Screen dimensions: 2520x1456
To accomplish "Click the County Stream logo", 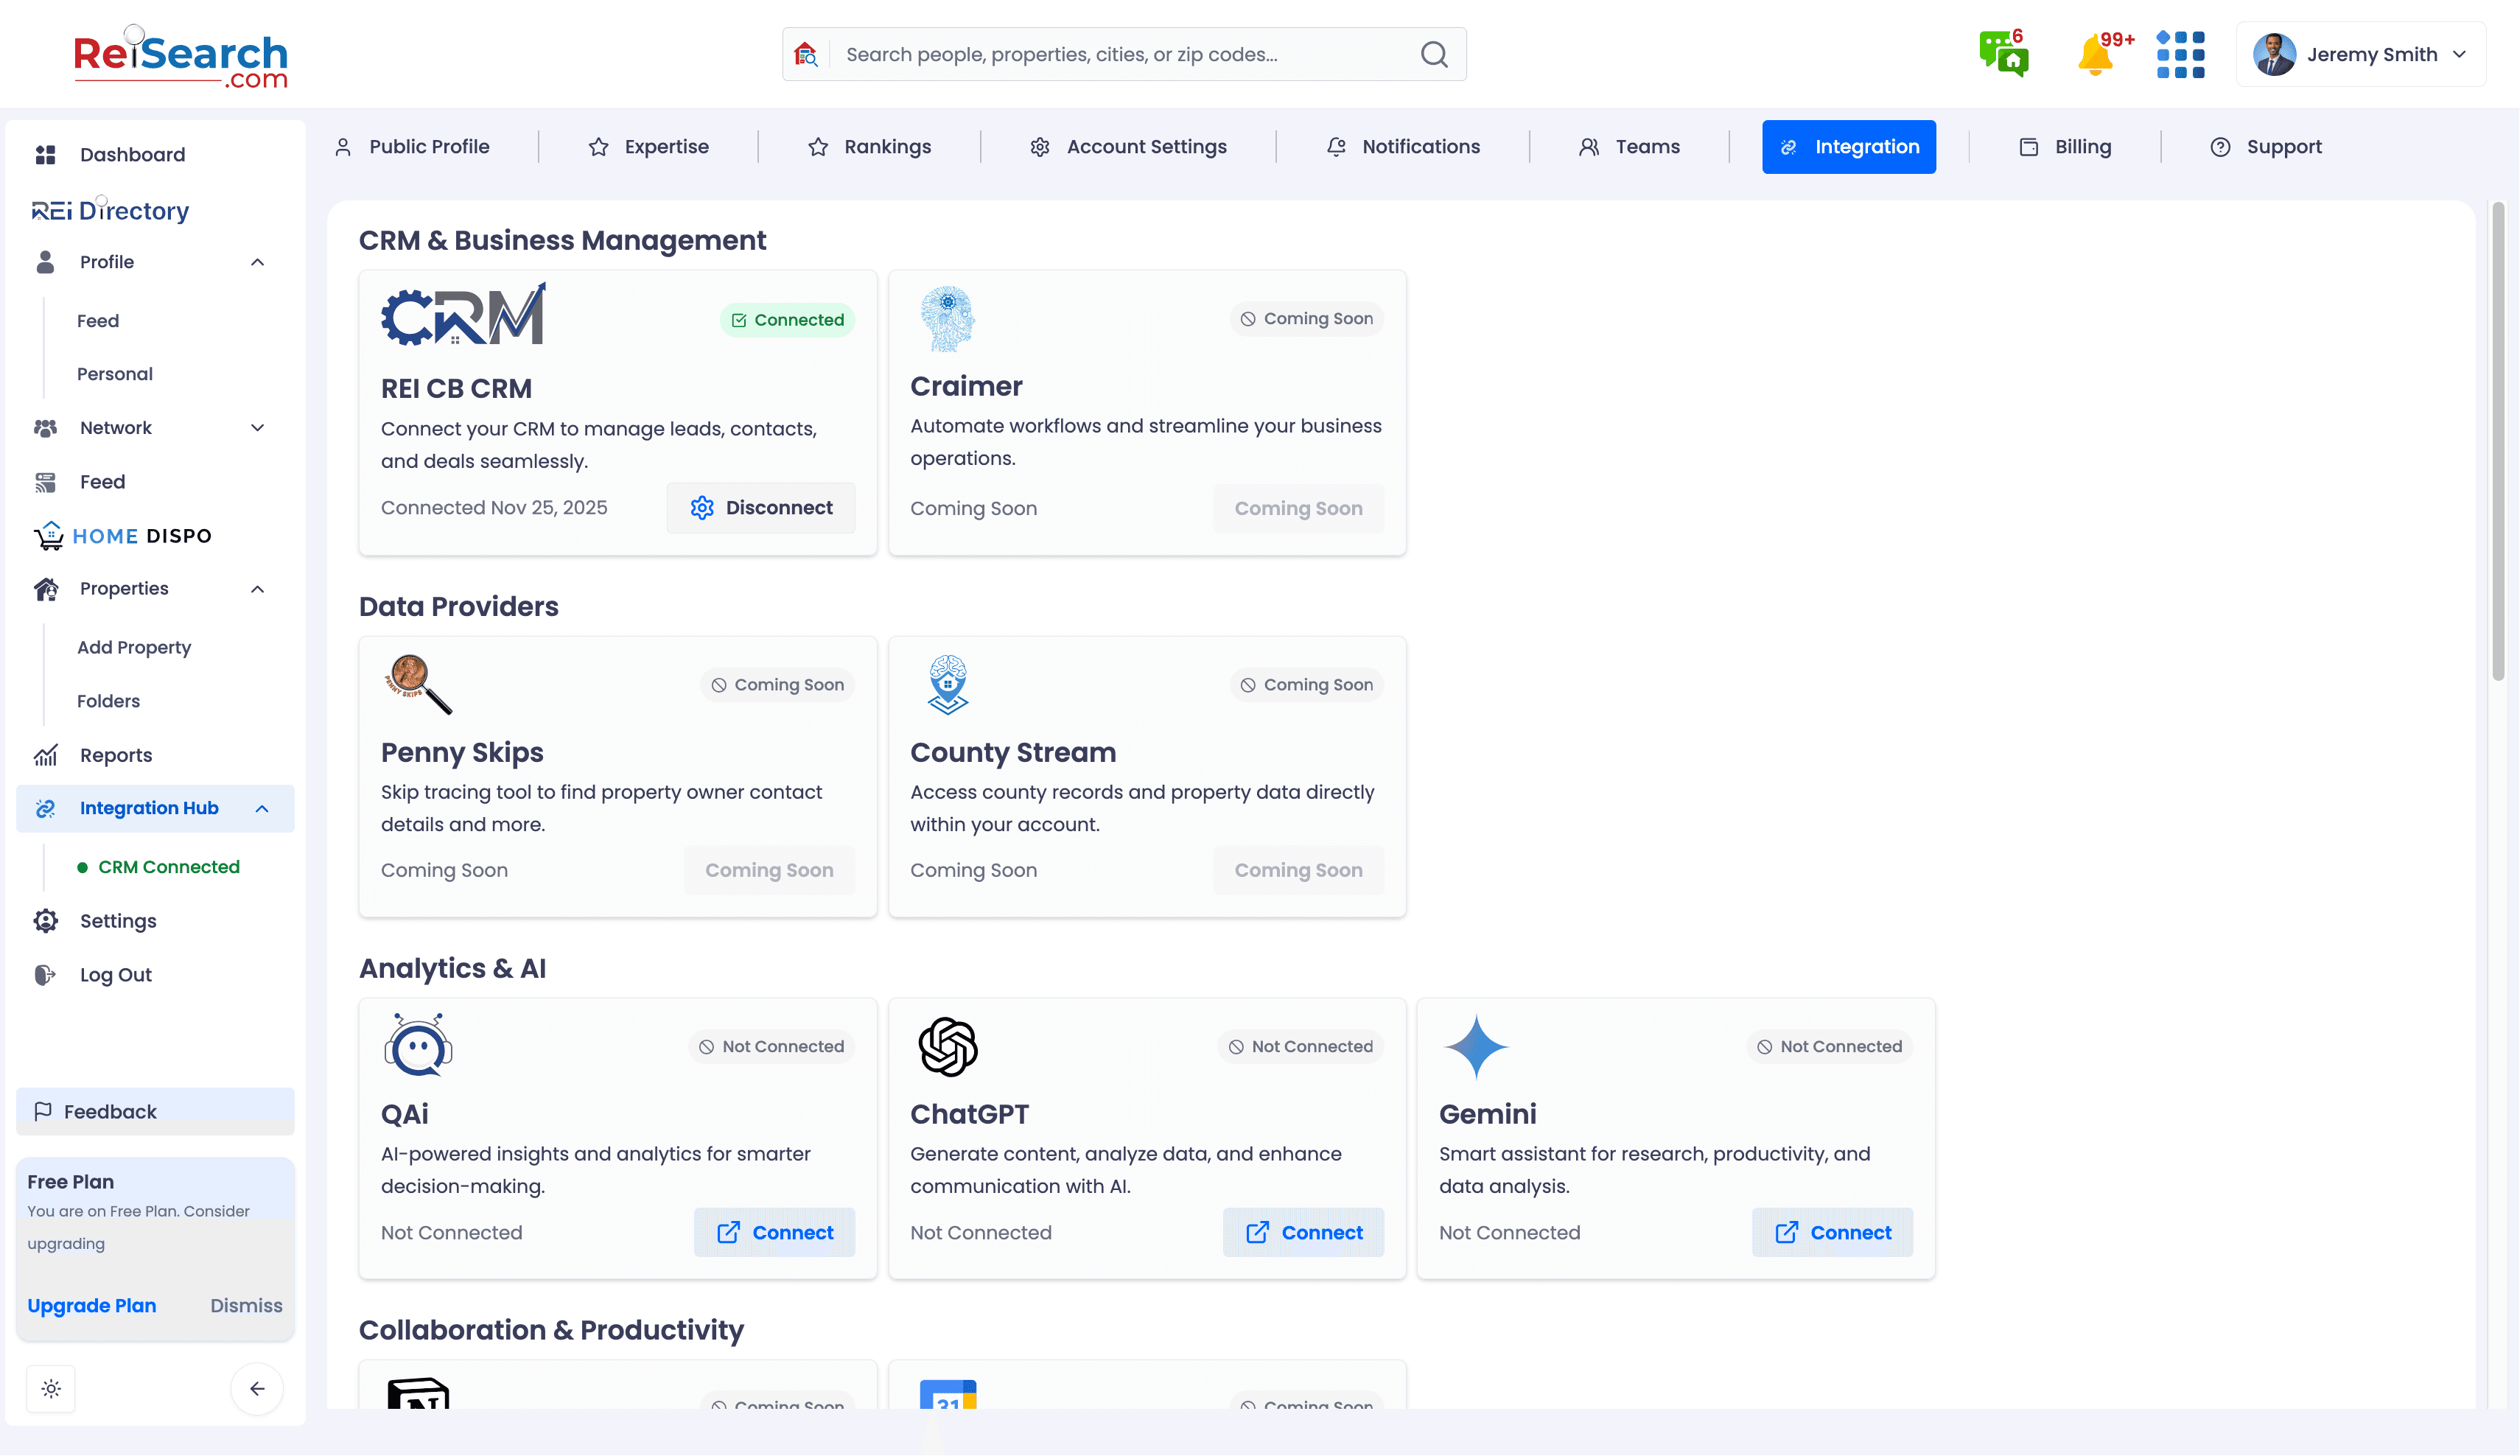I will tap(947, 684).
